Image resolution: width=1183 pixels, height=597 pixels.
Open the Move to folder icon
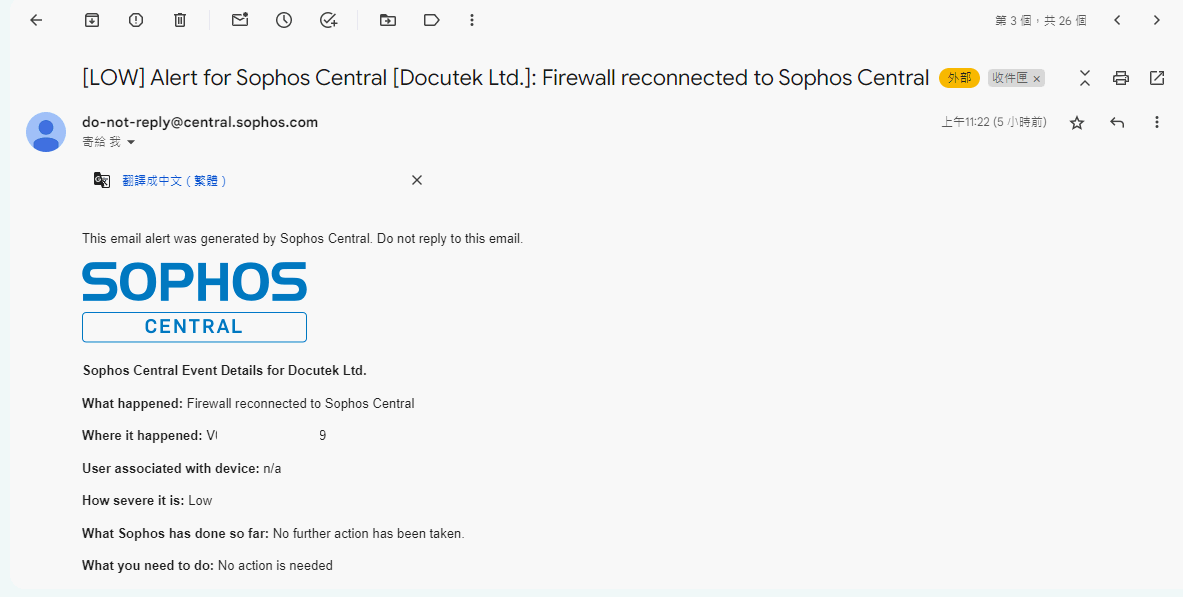(387, 20)
